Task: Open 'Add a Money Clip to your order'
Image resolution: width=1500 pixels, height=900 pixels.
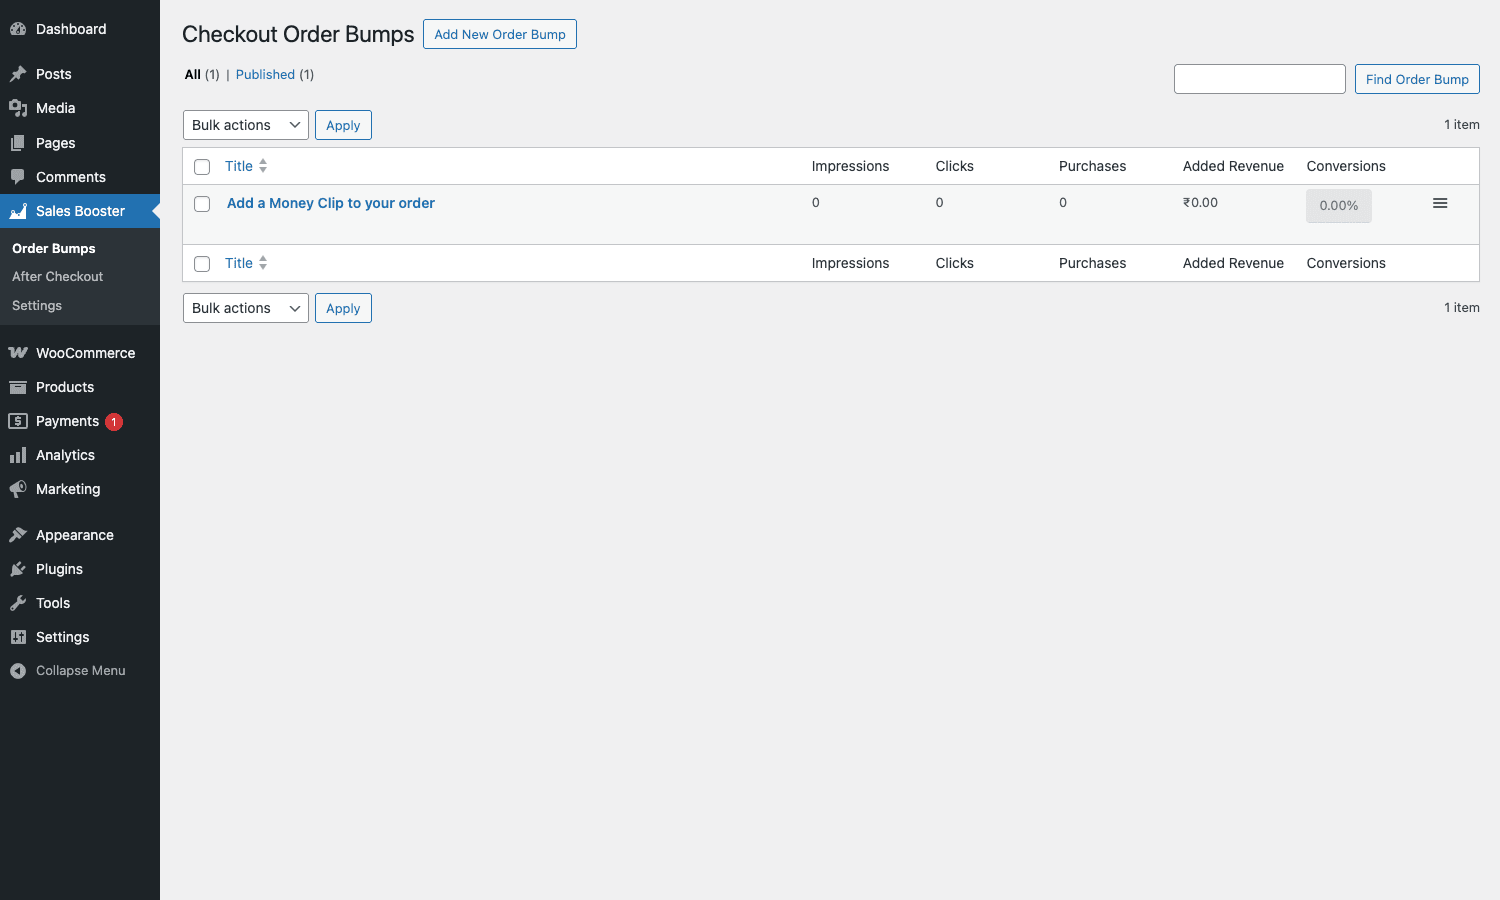Action: (x=331, y=203)
